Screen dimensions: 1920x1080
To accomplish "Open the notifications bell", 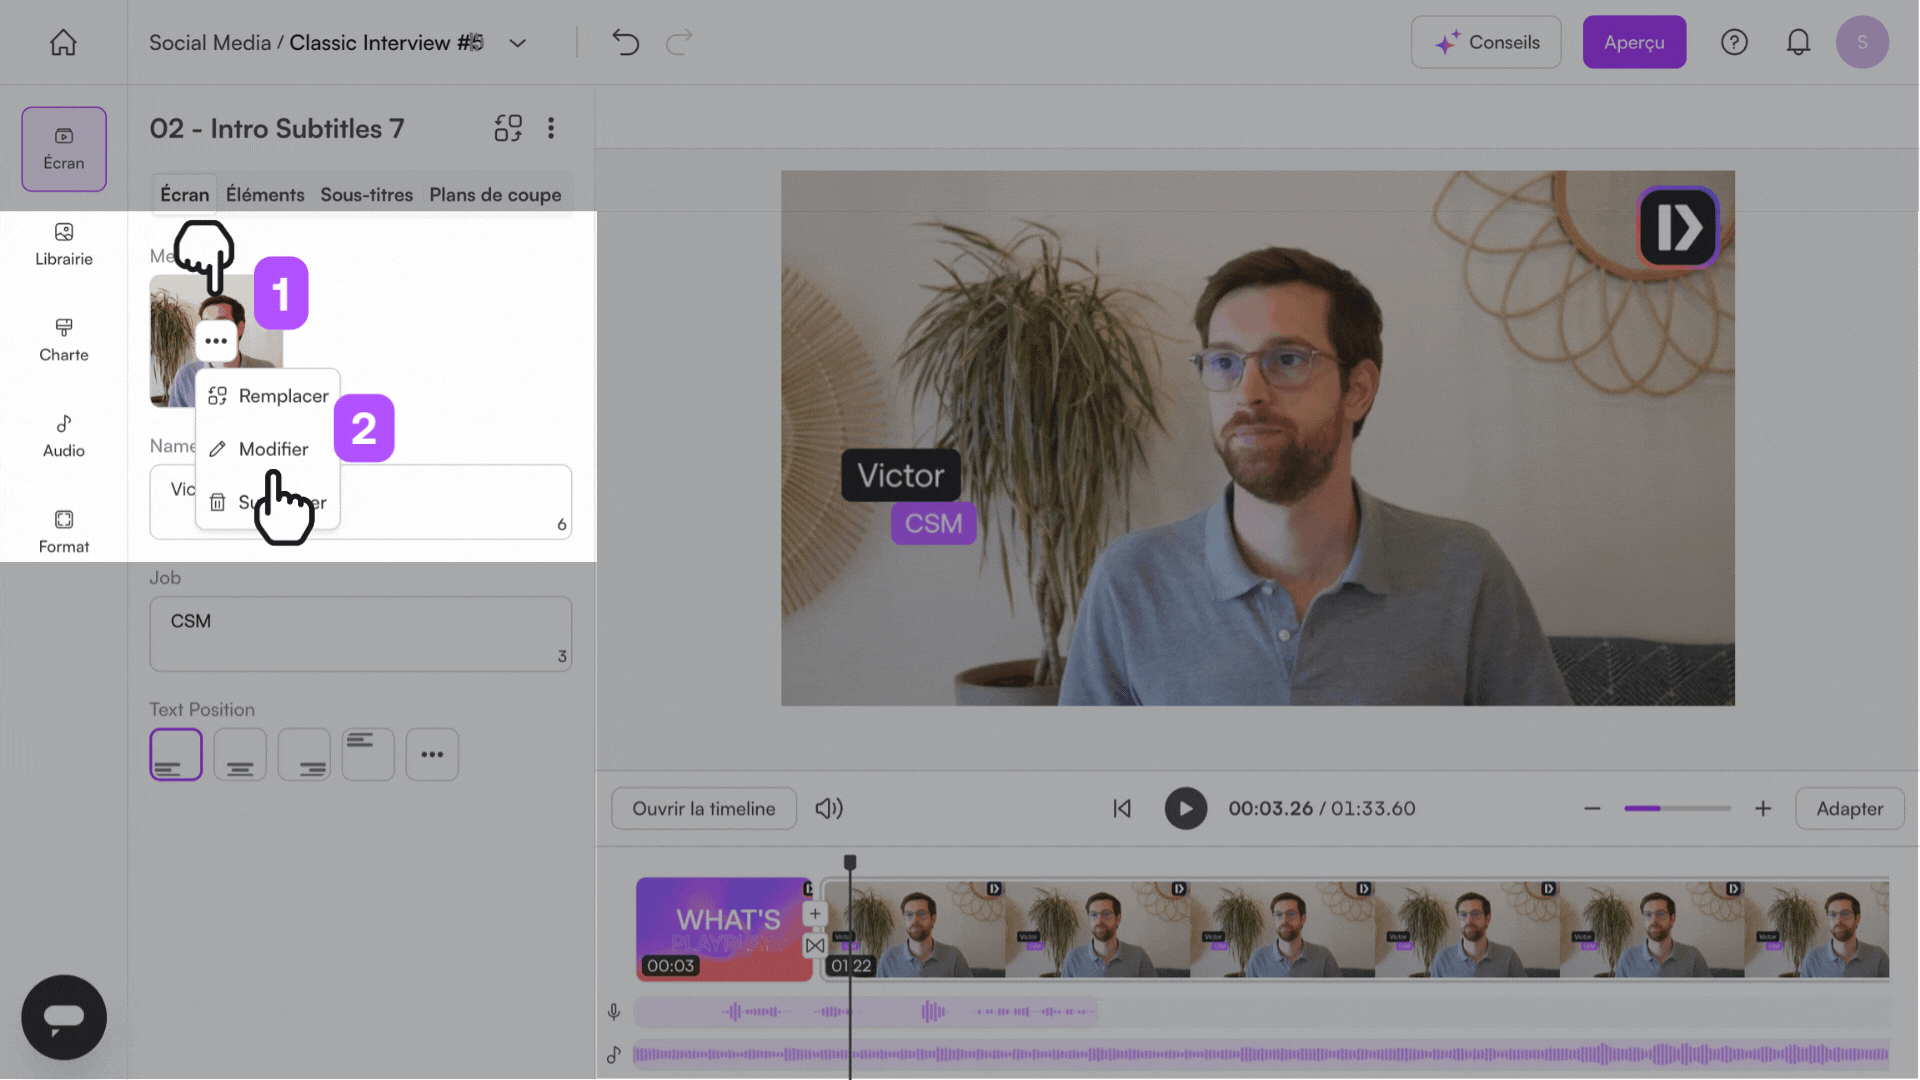I will pos(1797,42).
